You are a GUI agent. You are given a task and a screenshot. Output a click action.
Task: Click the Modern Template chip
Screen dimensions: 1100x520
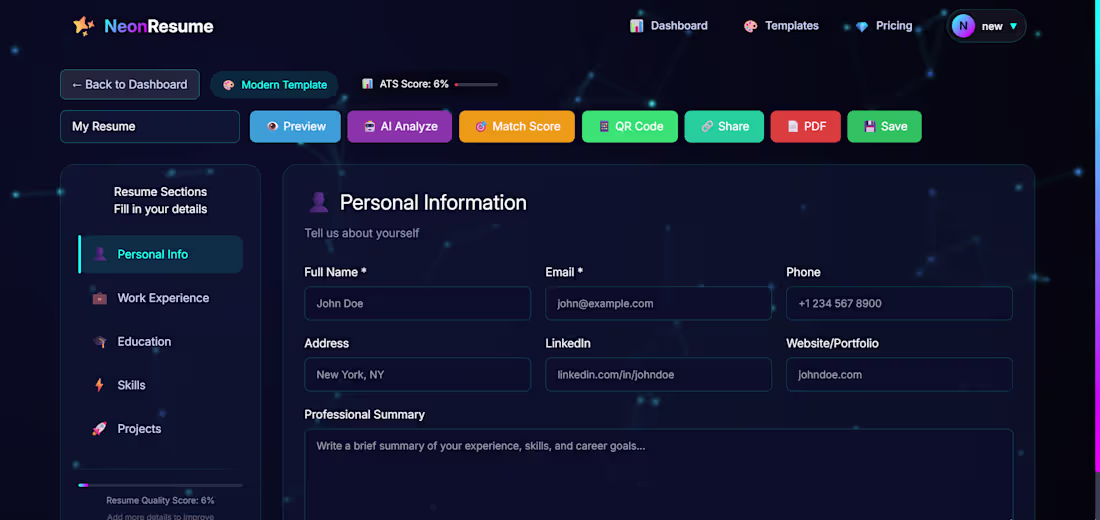click(274, 85)
